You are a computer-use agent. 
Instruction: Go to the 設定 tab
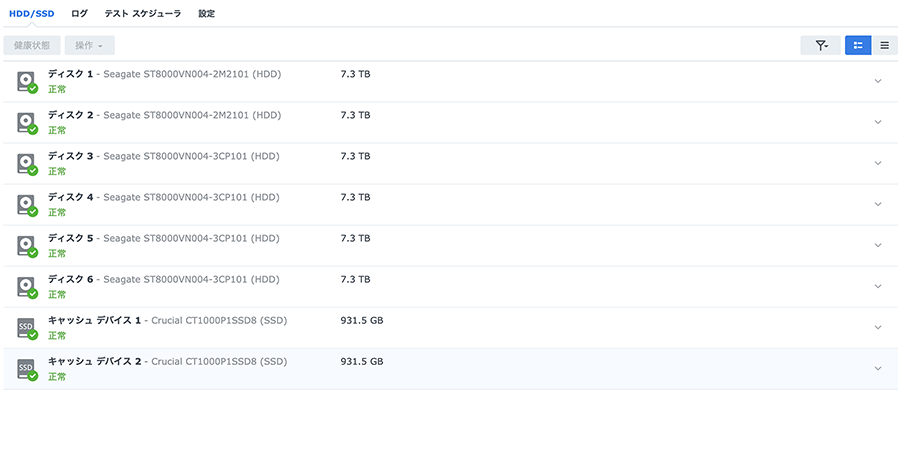pyautogui.click(x=206, y=14)
